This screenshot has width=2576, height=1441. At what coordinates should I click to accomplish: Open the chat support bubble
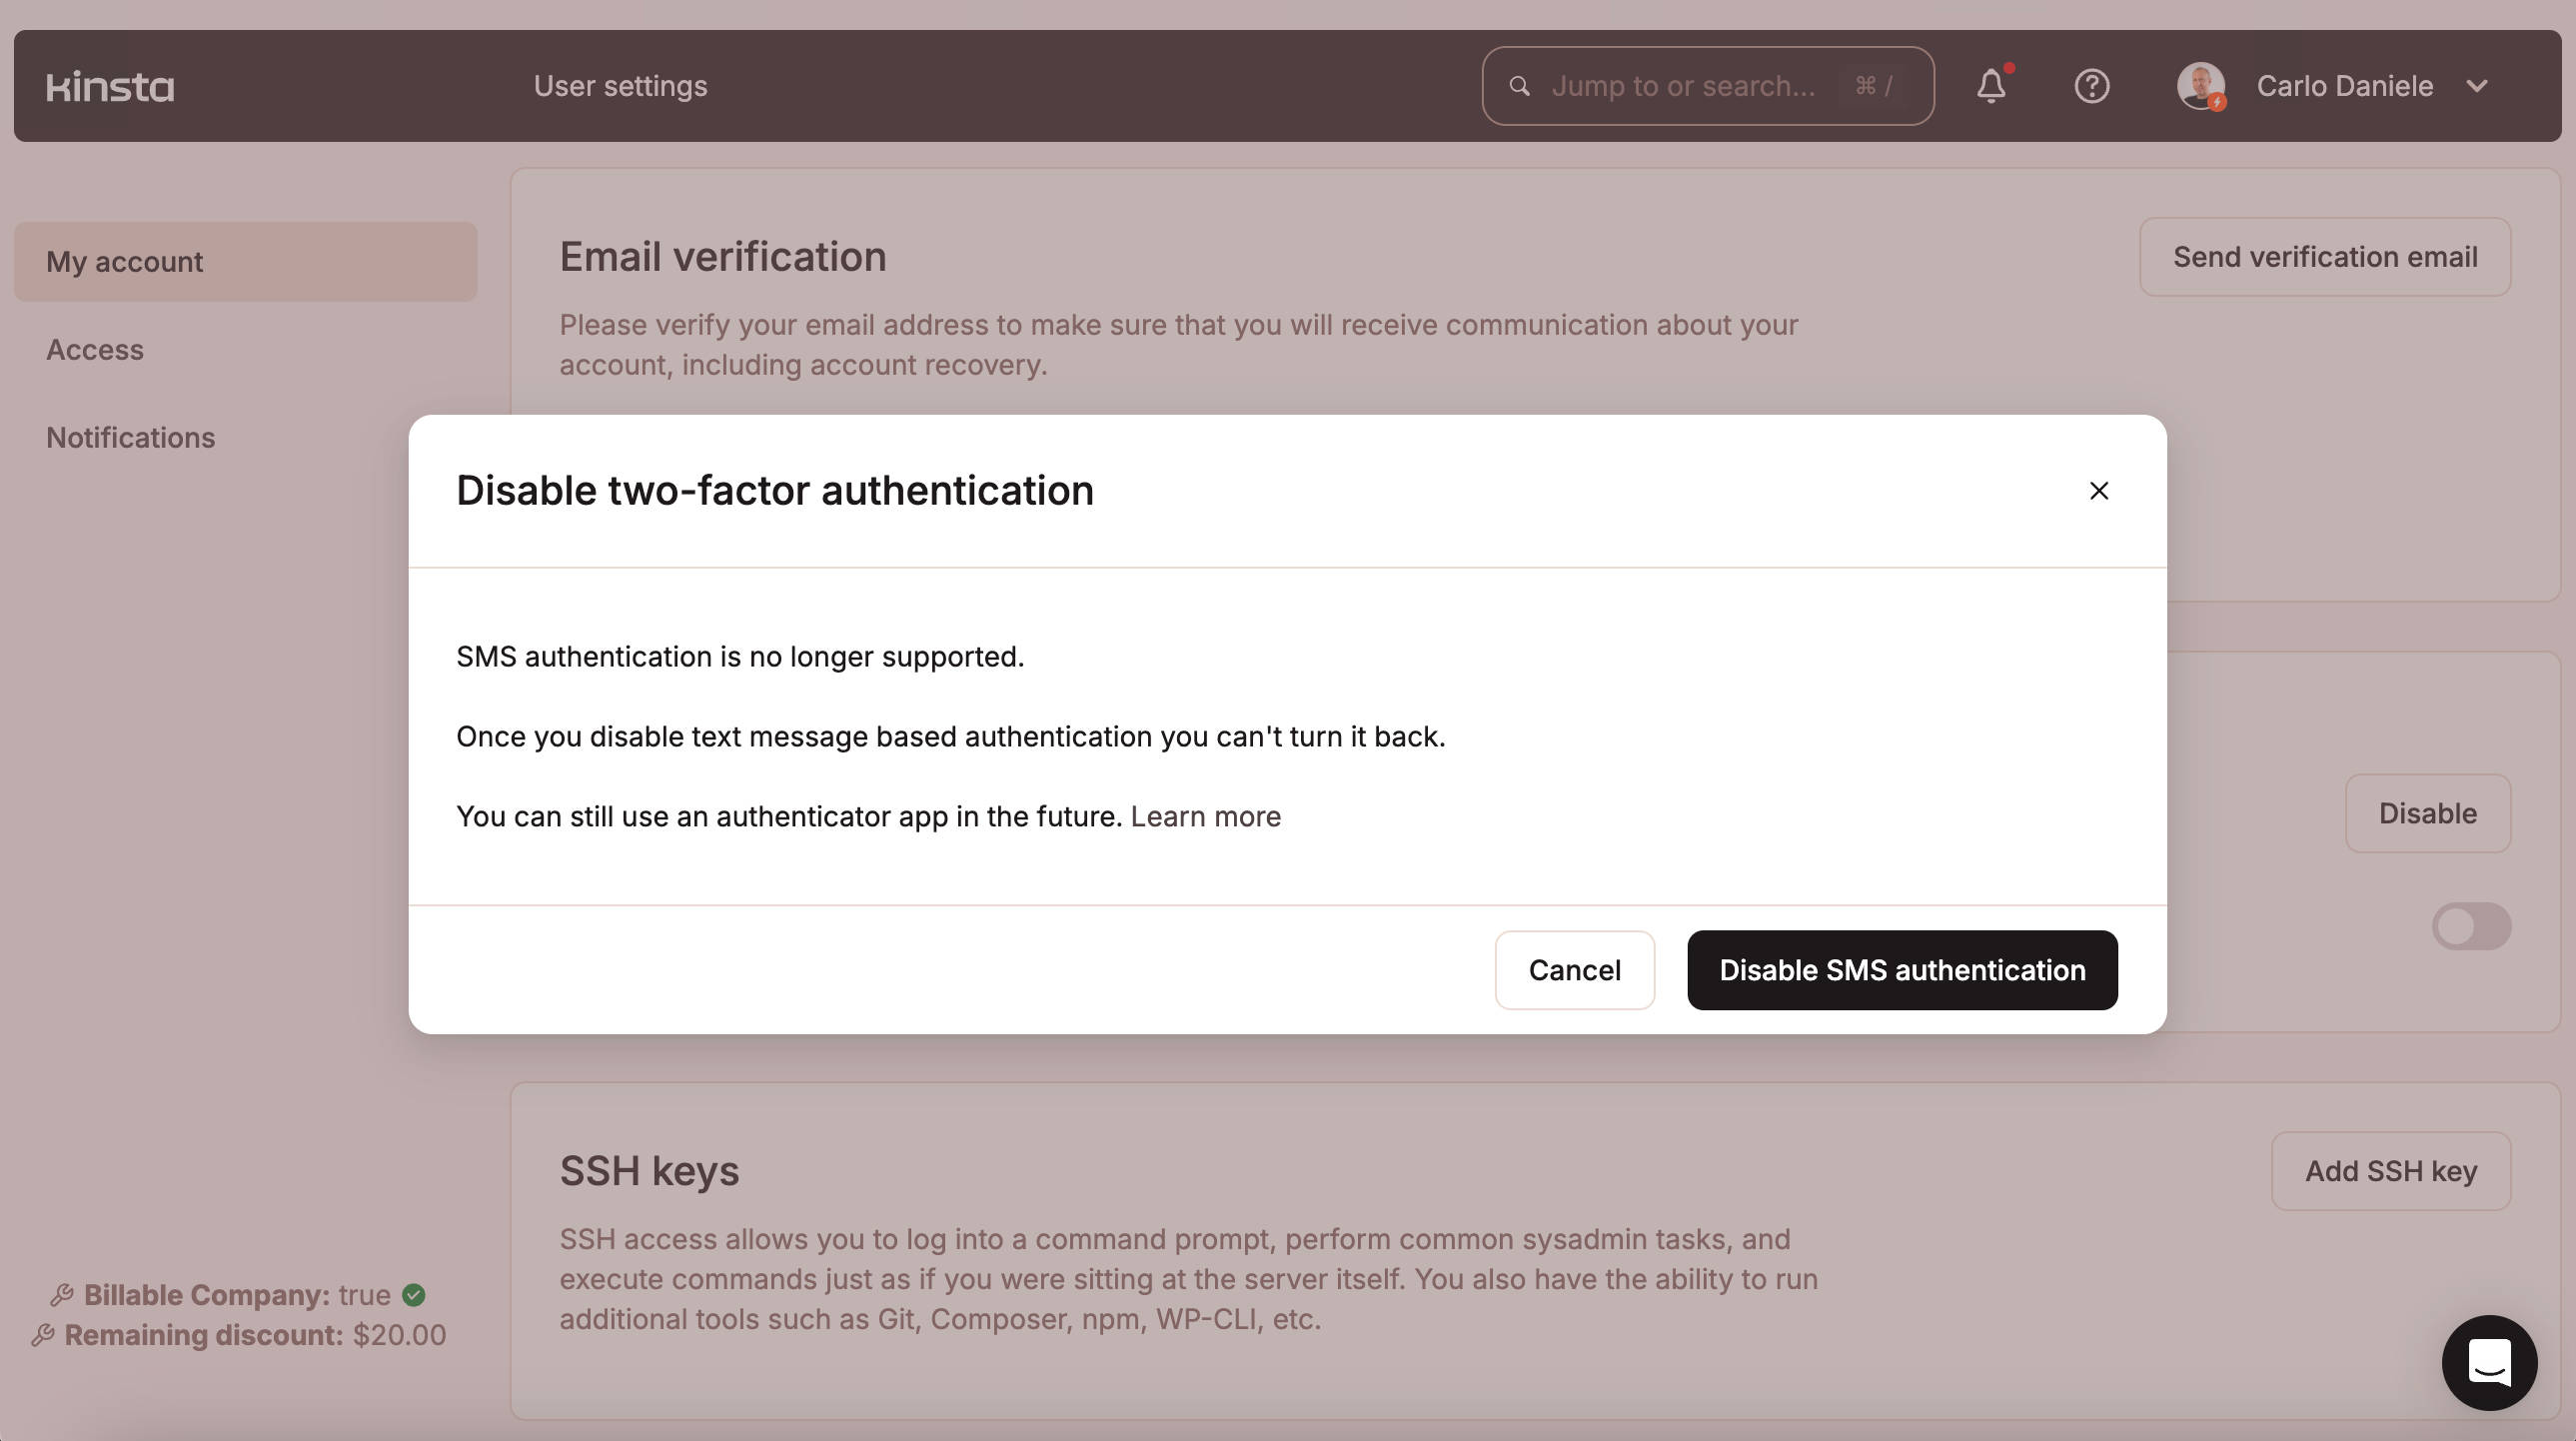pos(2489,1363)
